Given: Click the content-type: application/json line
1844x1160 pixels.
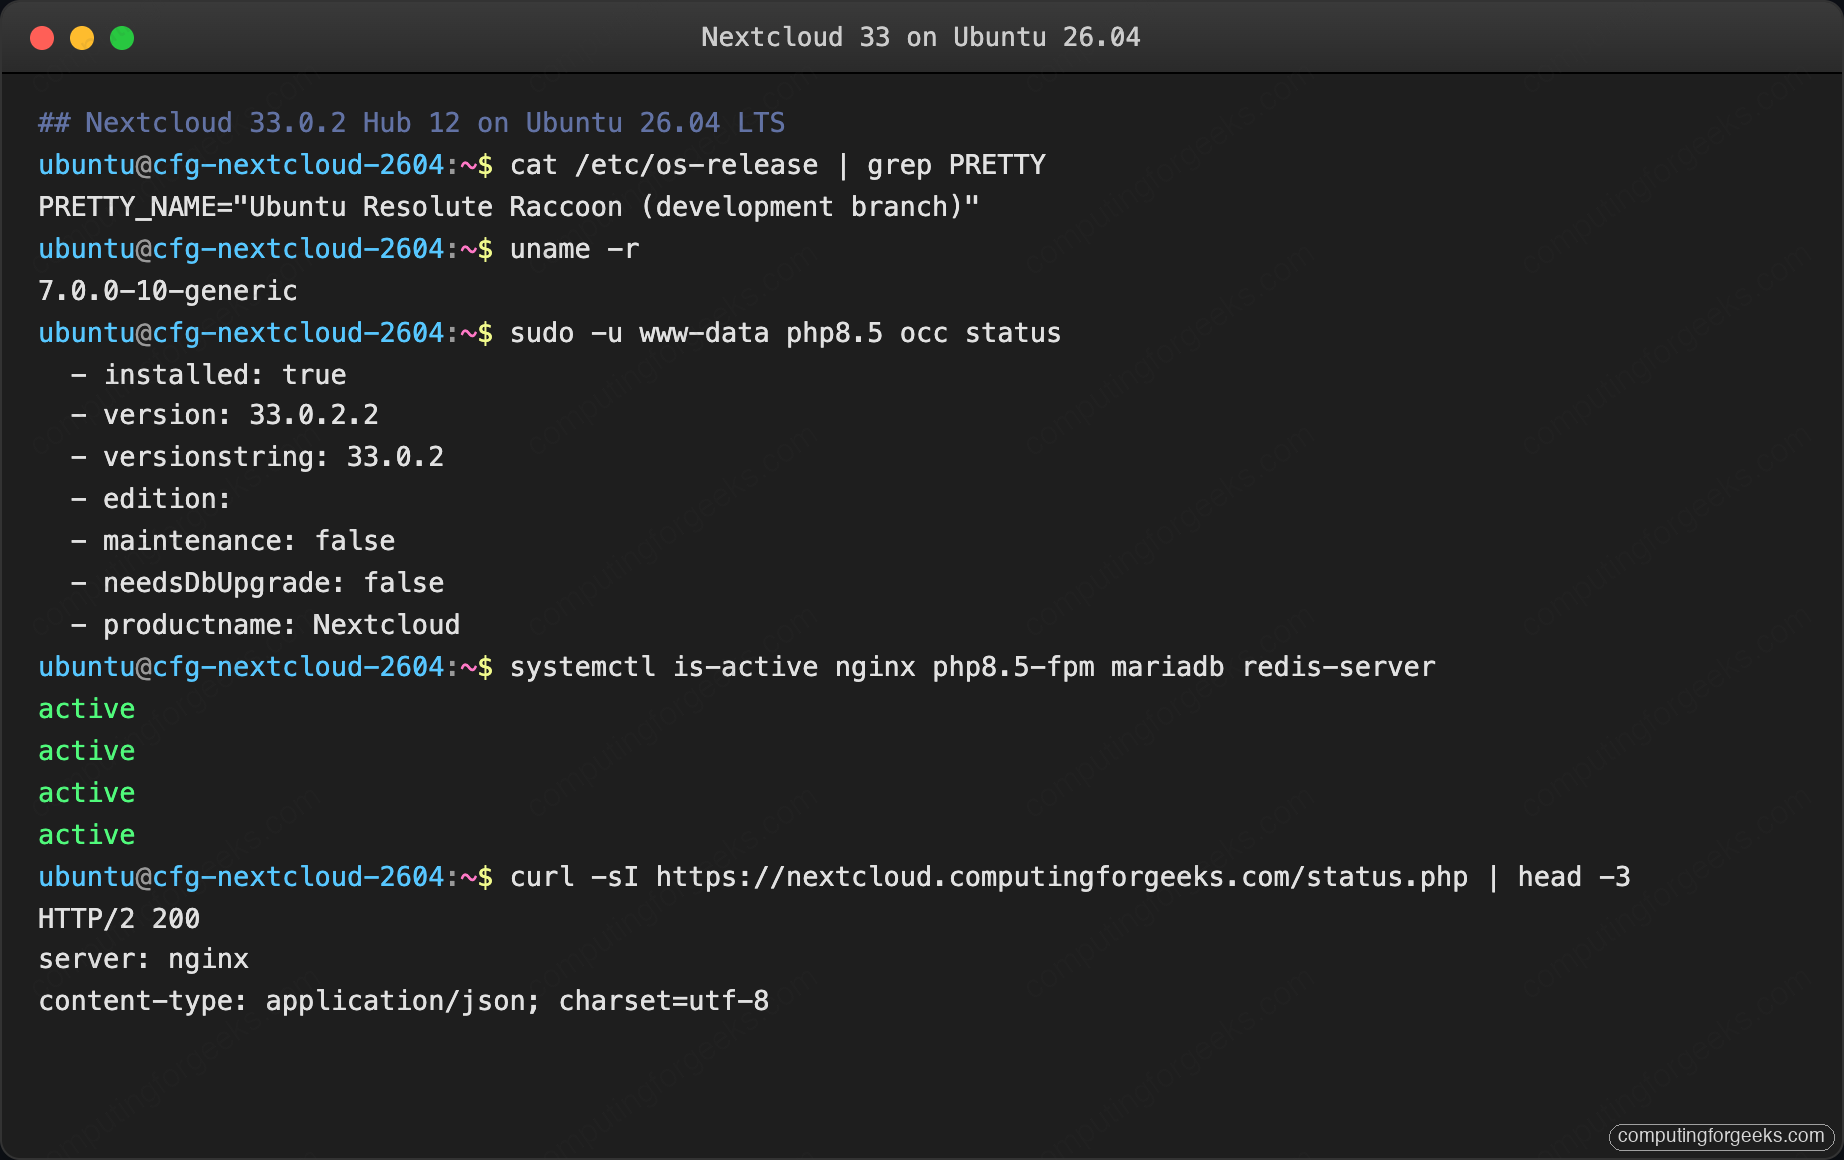Looking at the screenshot, I should 403,1001.
